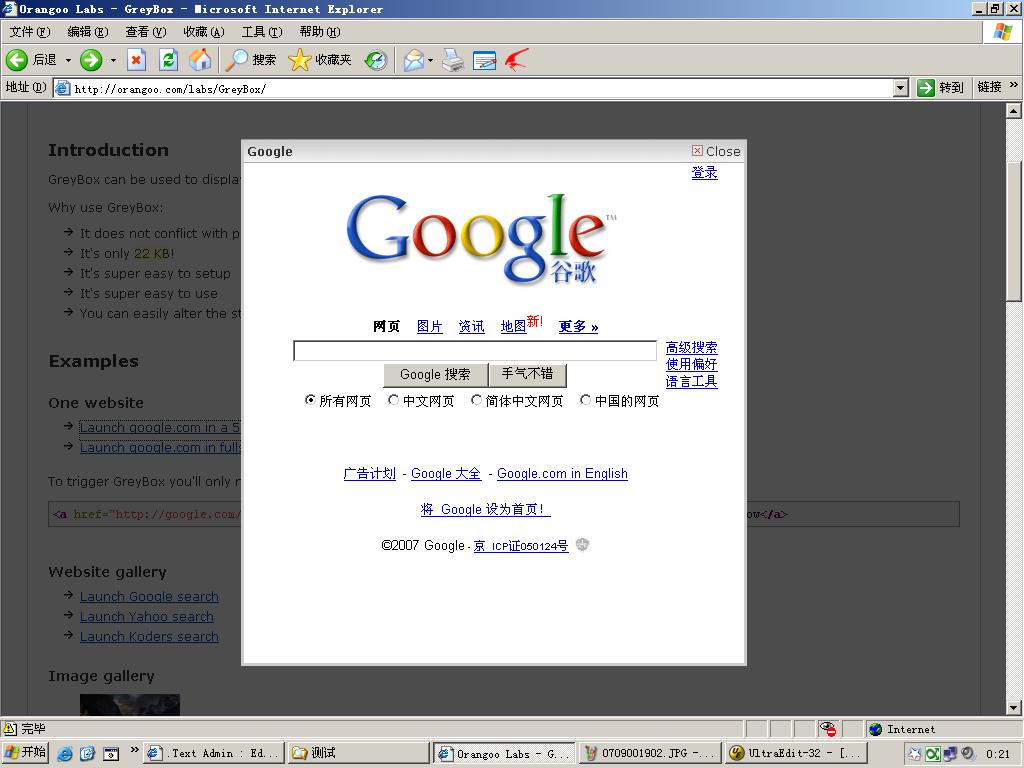Click the 将 Google 设为首页 link
Viewport: 1024px width, 768px height.
tap(485, 509)
